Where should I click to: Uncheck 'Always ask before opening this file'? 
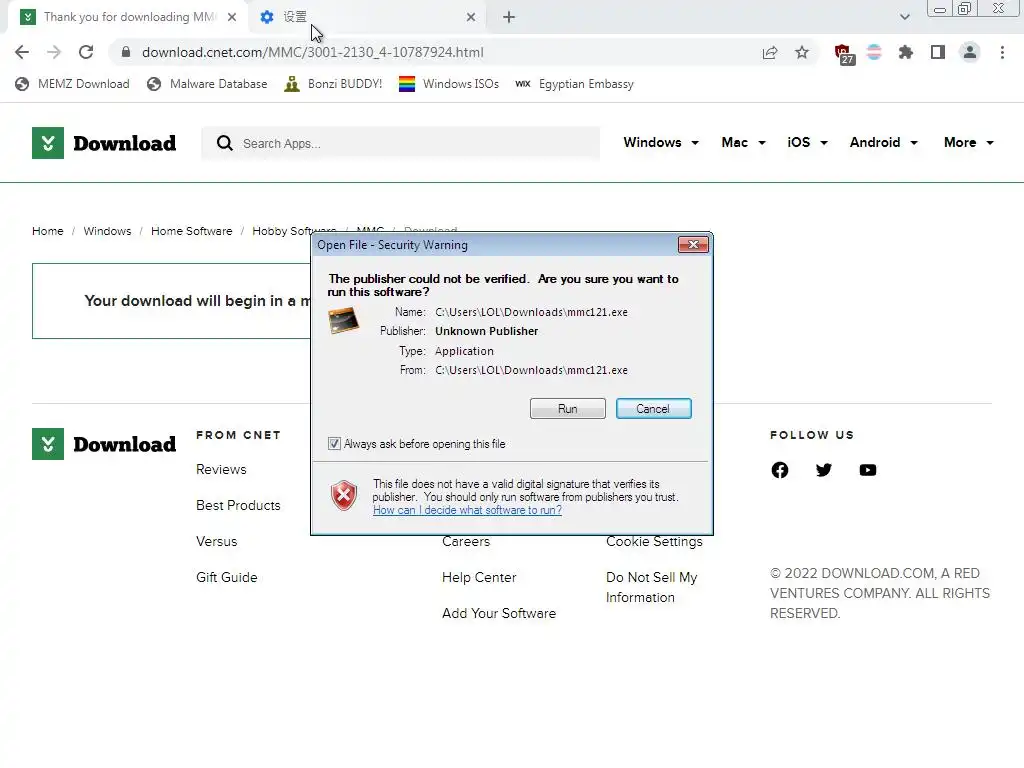pyautogui.click(x=334, y=444)
